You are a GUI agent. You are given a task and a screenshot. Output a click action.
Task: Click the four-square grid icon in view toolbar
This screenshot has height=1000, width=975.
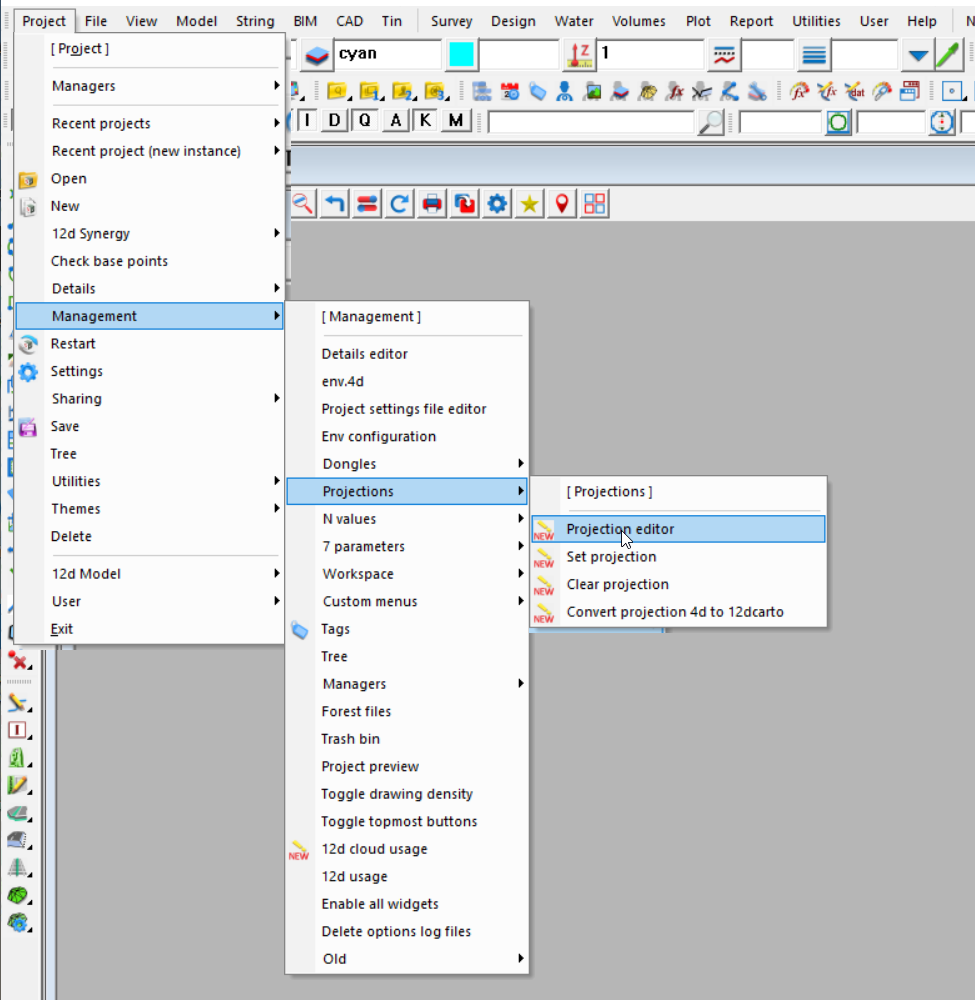tap(595, 204)
